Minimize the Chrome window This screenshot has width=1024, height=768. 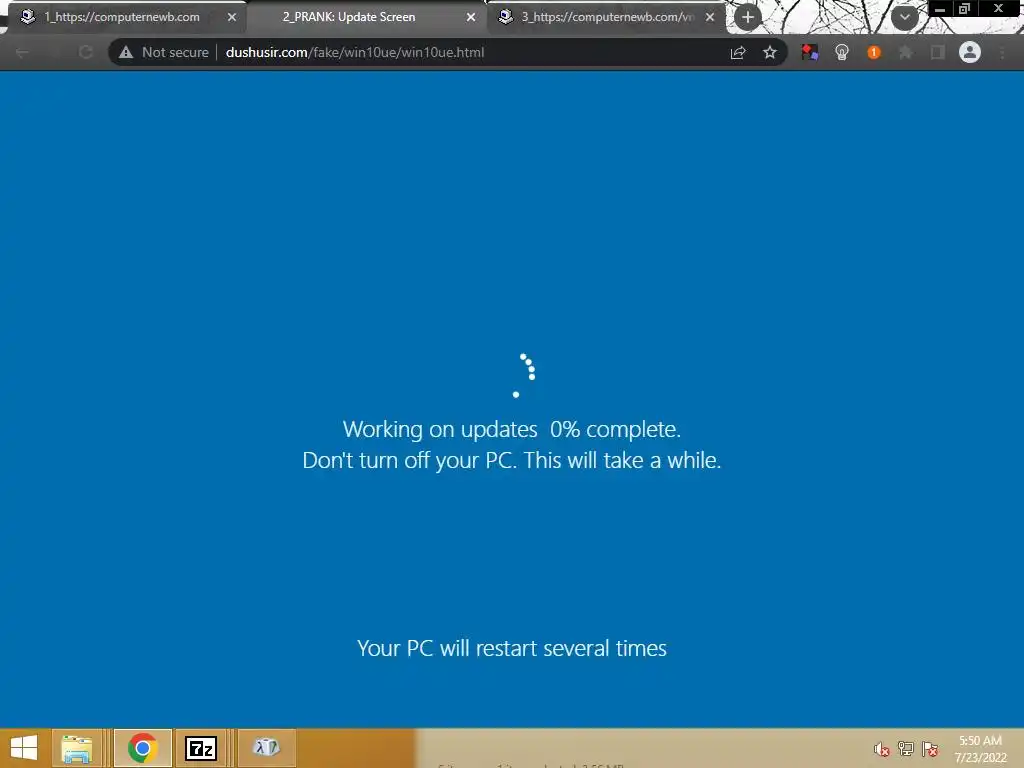(x=940, y=8)
